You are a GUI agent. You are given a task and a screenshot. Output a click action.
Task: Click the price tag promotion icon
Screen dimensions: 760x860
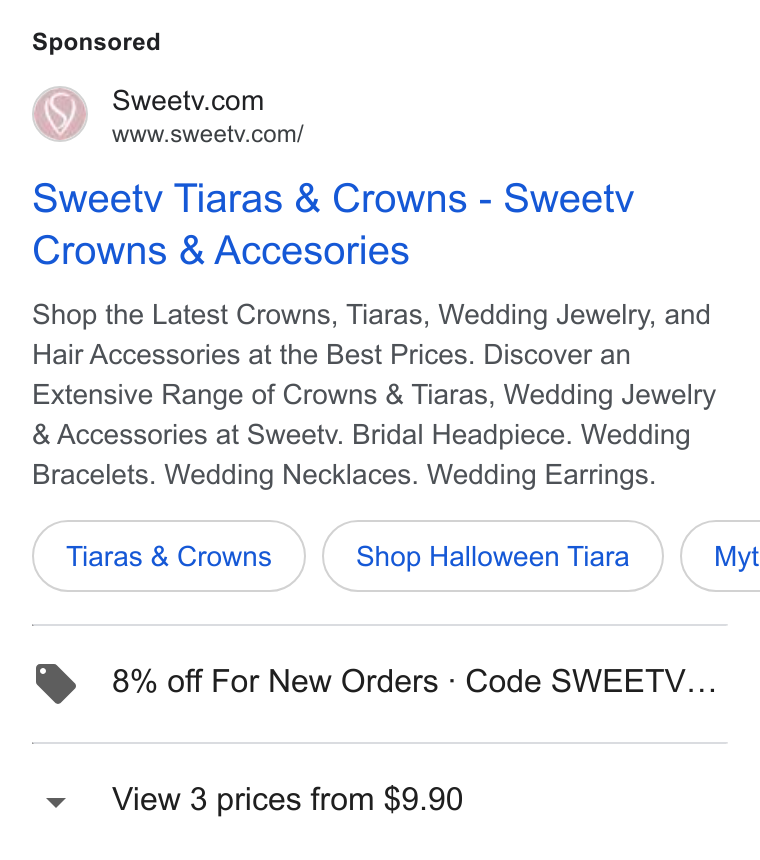(x=55, y=683)
